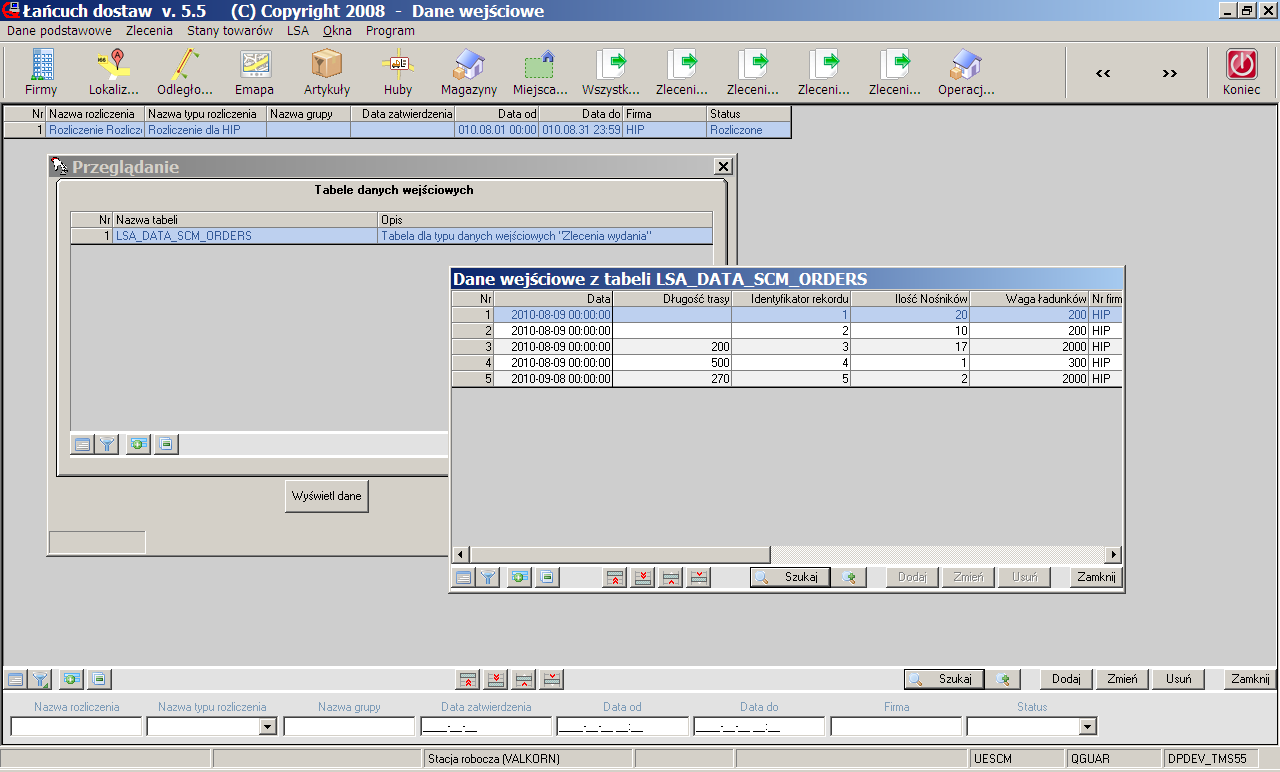Click magnifier-plus icon beside Szukaj in Dane wejściowe window
Image resolution: width=1280 pixels, height=772 pixels.
tap(849, 577)
